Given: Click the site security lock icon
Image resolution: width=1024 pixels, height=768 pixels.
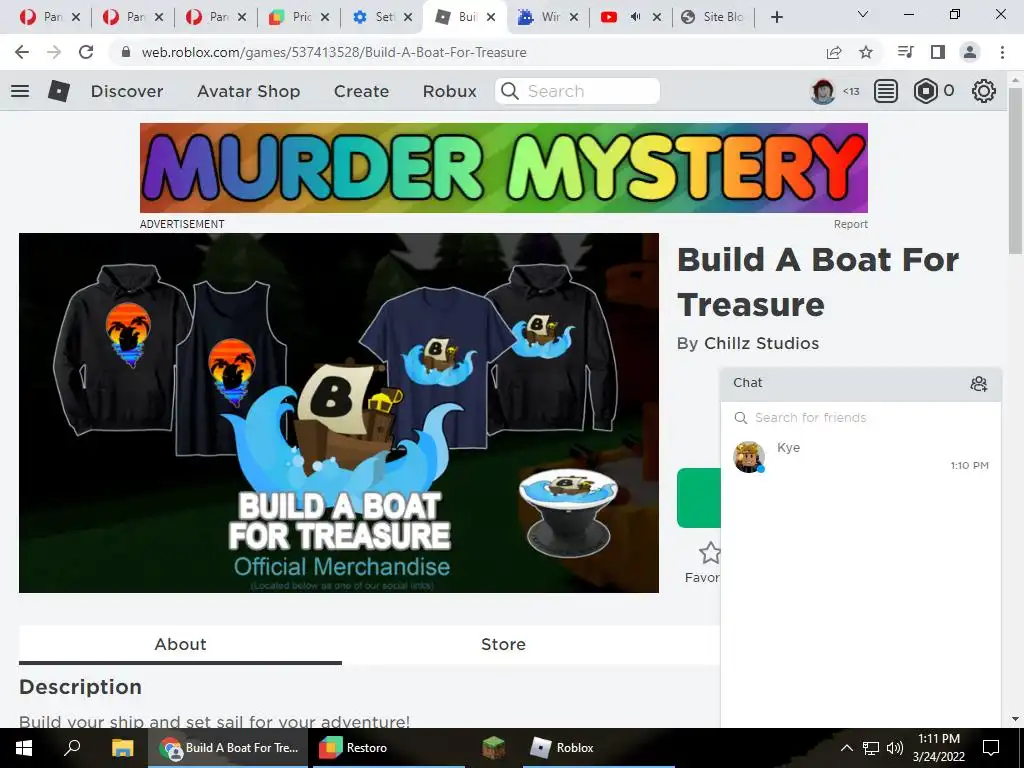Looking at the screenshot, I should coord(126,52).
